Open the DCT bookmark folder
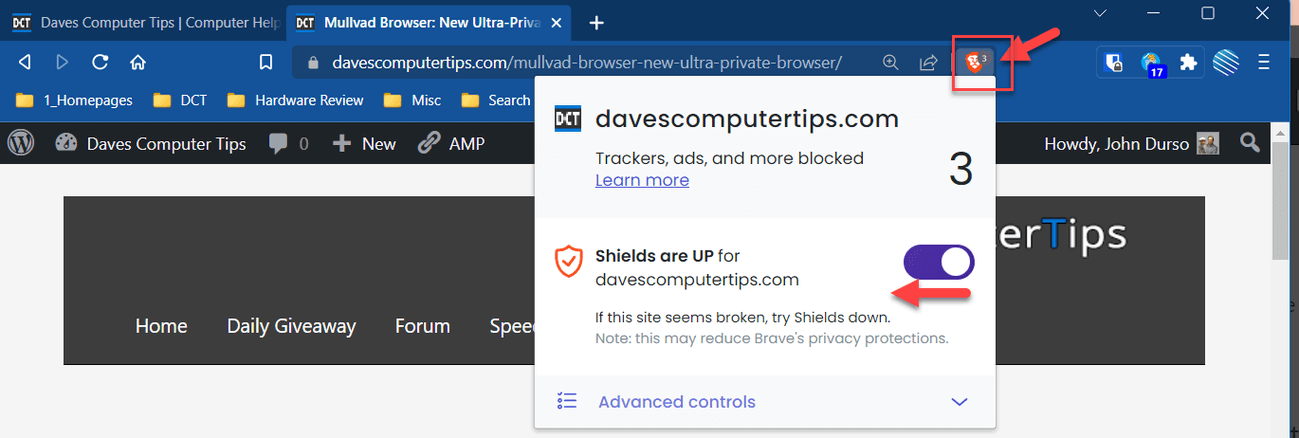The image size is (1299, 438). coord(178,100)
